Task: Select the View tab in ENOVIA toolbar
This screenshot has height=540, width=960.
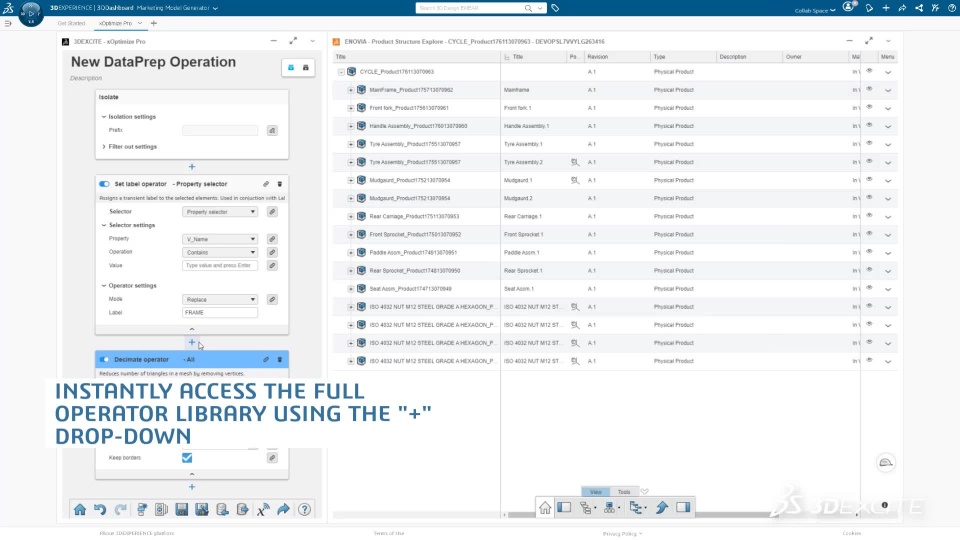Action: coord(596,492)
